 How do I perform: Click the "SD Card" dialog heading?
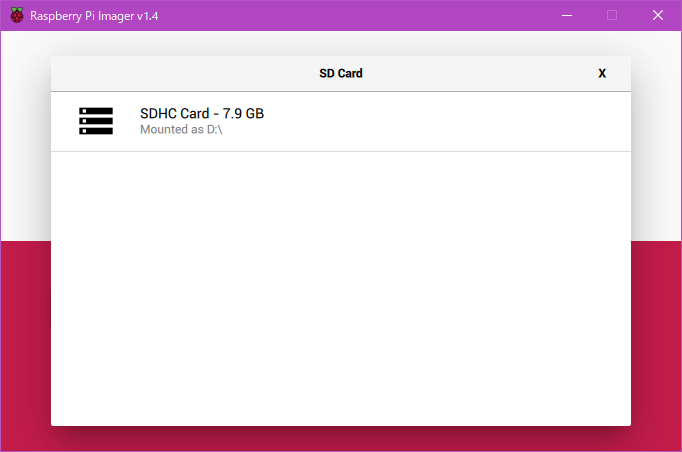[341, 73]
